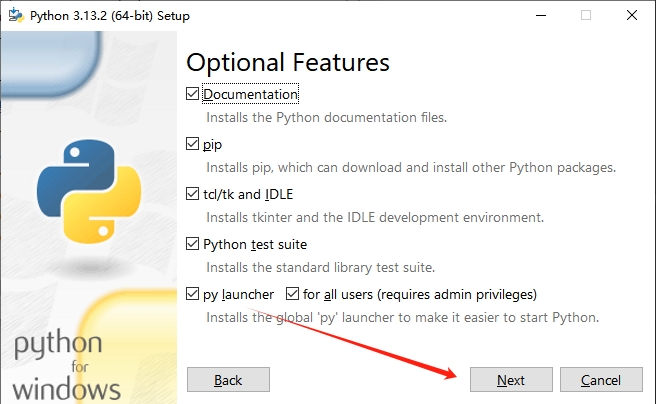The image size is (656, 404).
Task: Uncheck the Documentation checkbox
Action: [x=192, y=94]
